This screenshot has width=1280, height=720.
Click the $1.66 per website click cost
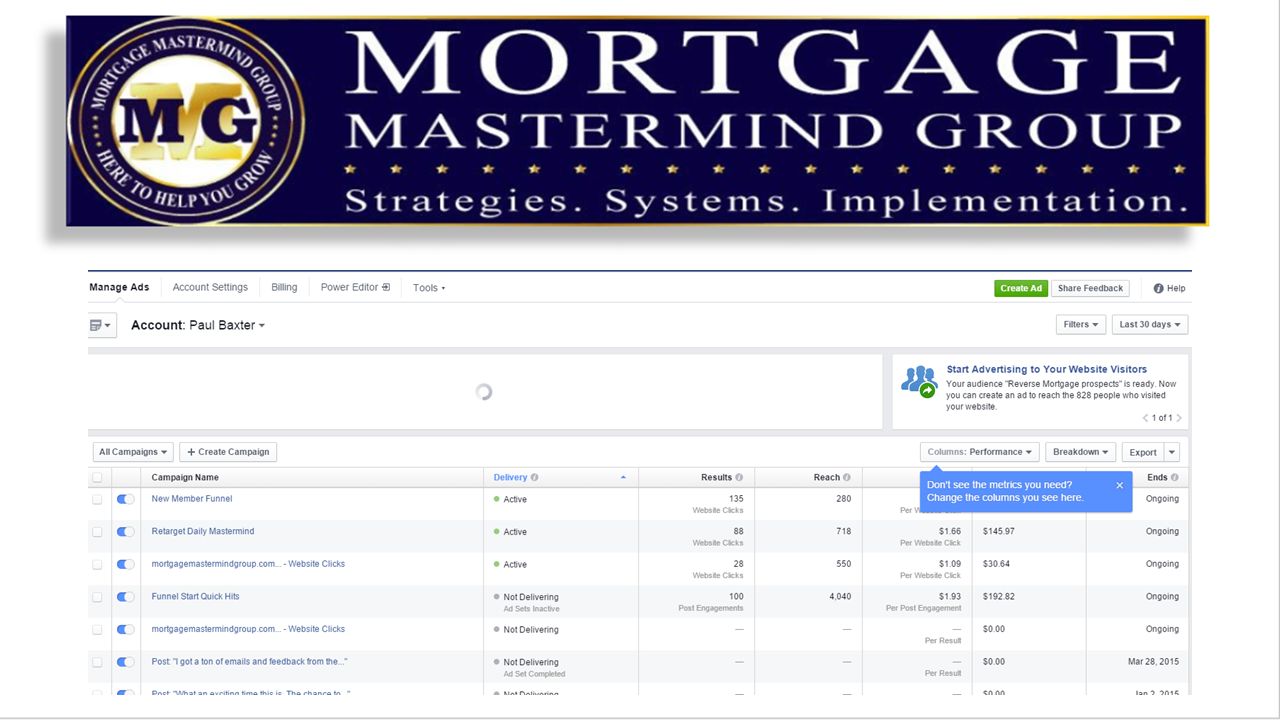click(949, 532)
